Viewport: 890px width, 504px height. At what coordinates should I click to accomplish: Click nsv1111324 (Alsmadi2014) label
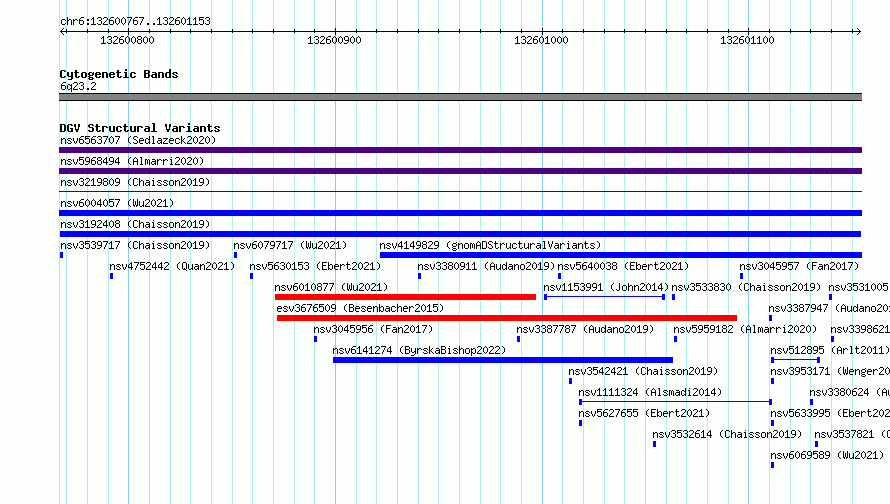coord(650,392)
